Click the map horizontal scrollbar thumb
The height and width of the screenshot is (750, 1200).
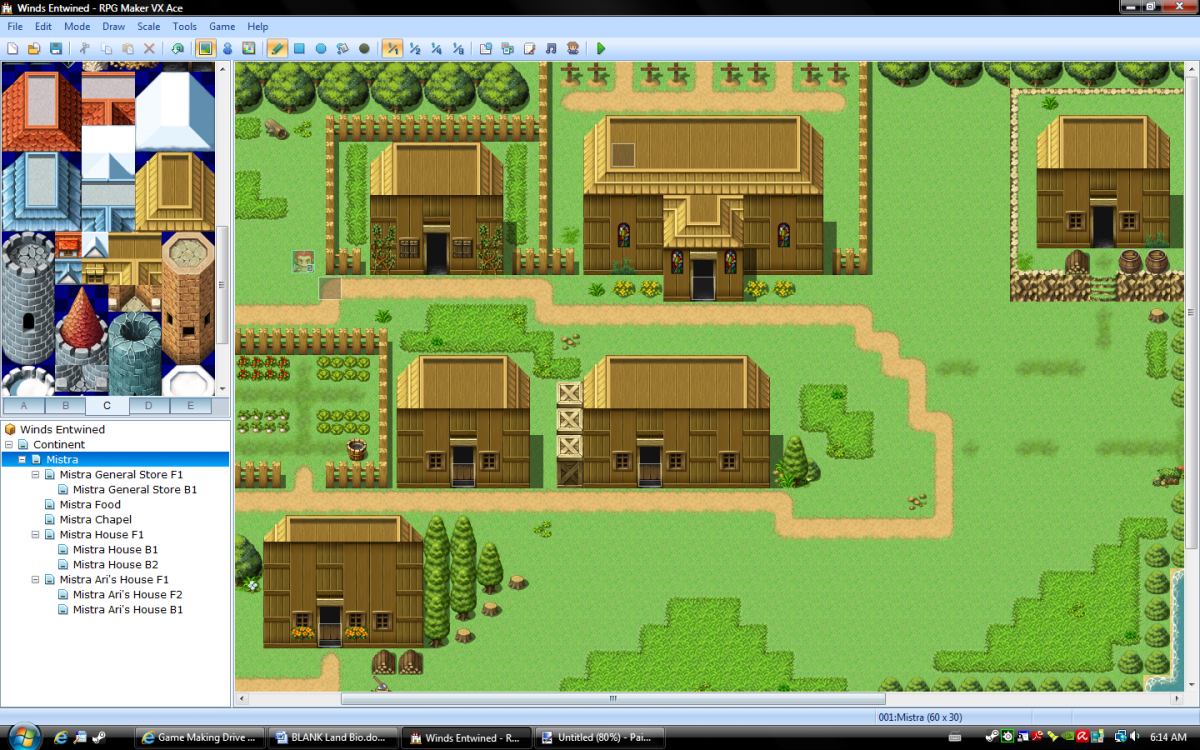[613, 699]
